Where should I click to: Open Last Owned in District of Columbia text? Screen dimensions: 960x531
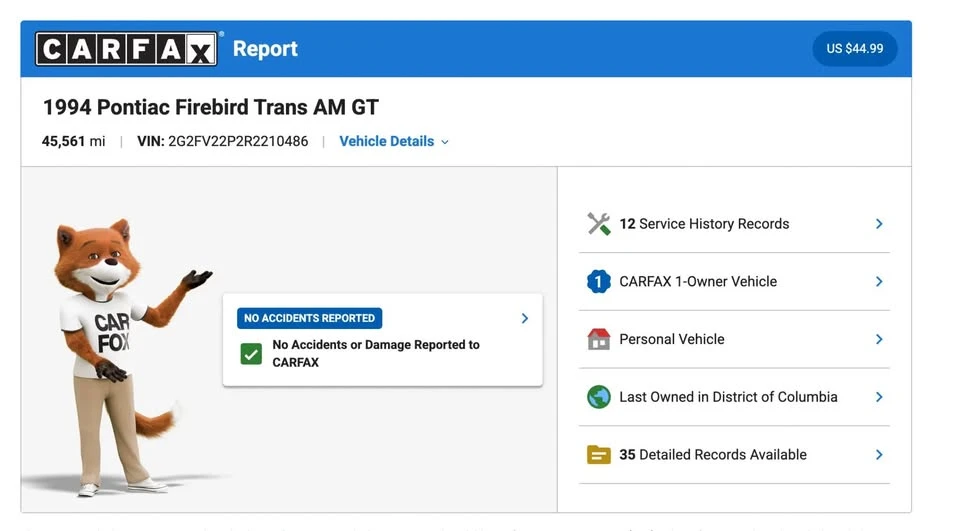tap(728, 397)
